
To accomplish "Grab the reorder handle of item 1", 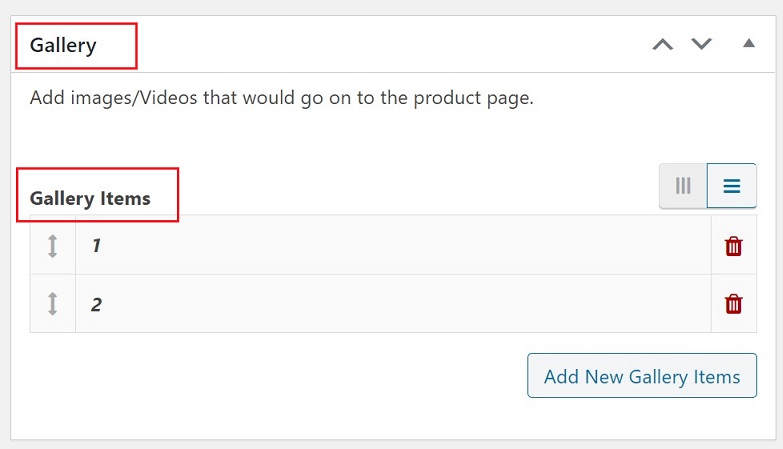I will point(53,246).
